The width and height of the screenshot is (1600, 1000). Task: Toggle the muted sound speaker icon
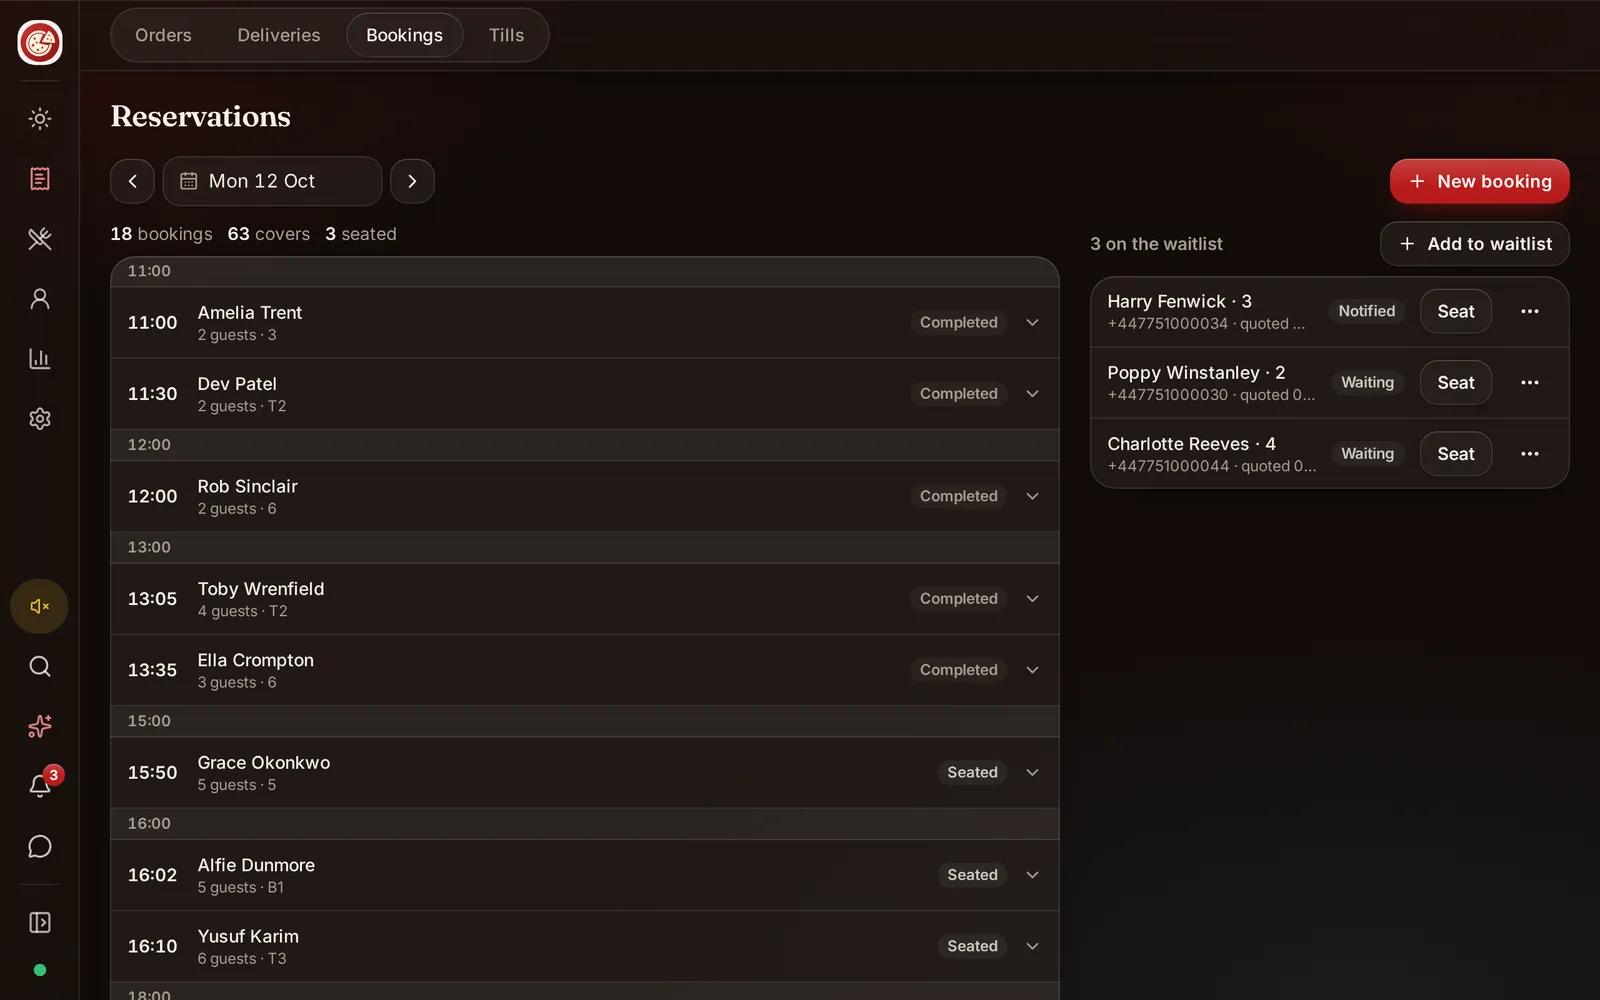point(40,606)
